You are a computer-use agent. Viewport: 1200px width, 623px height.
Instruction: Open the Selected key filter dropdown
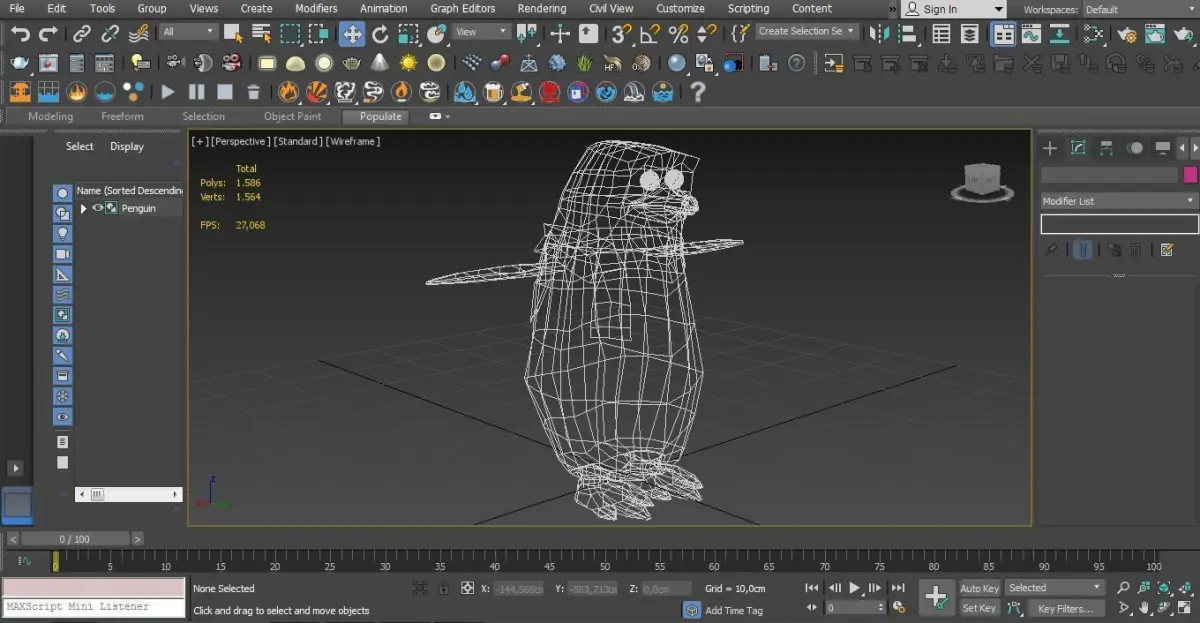(1054, 588)
